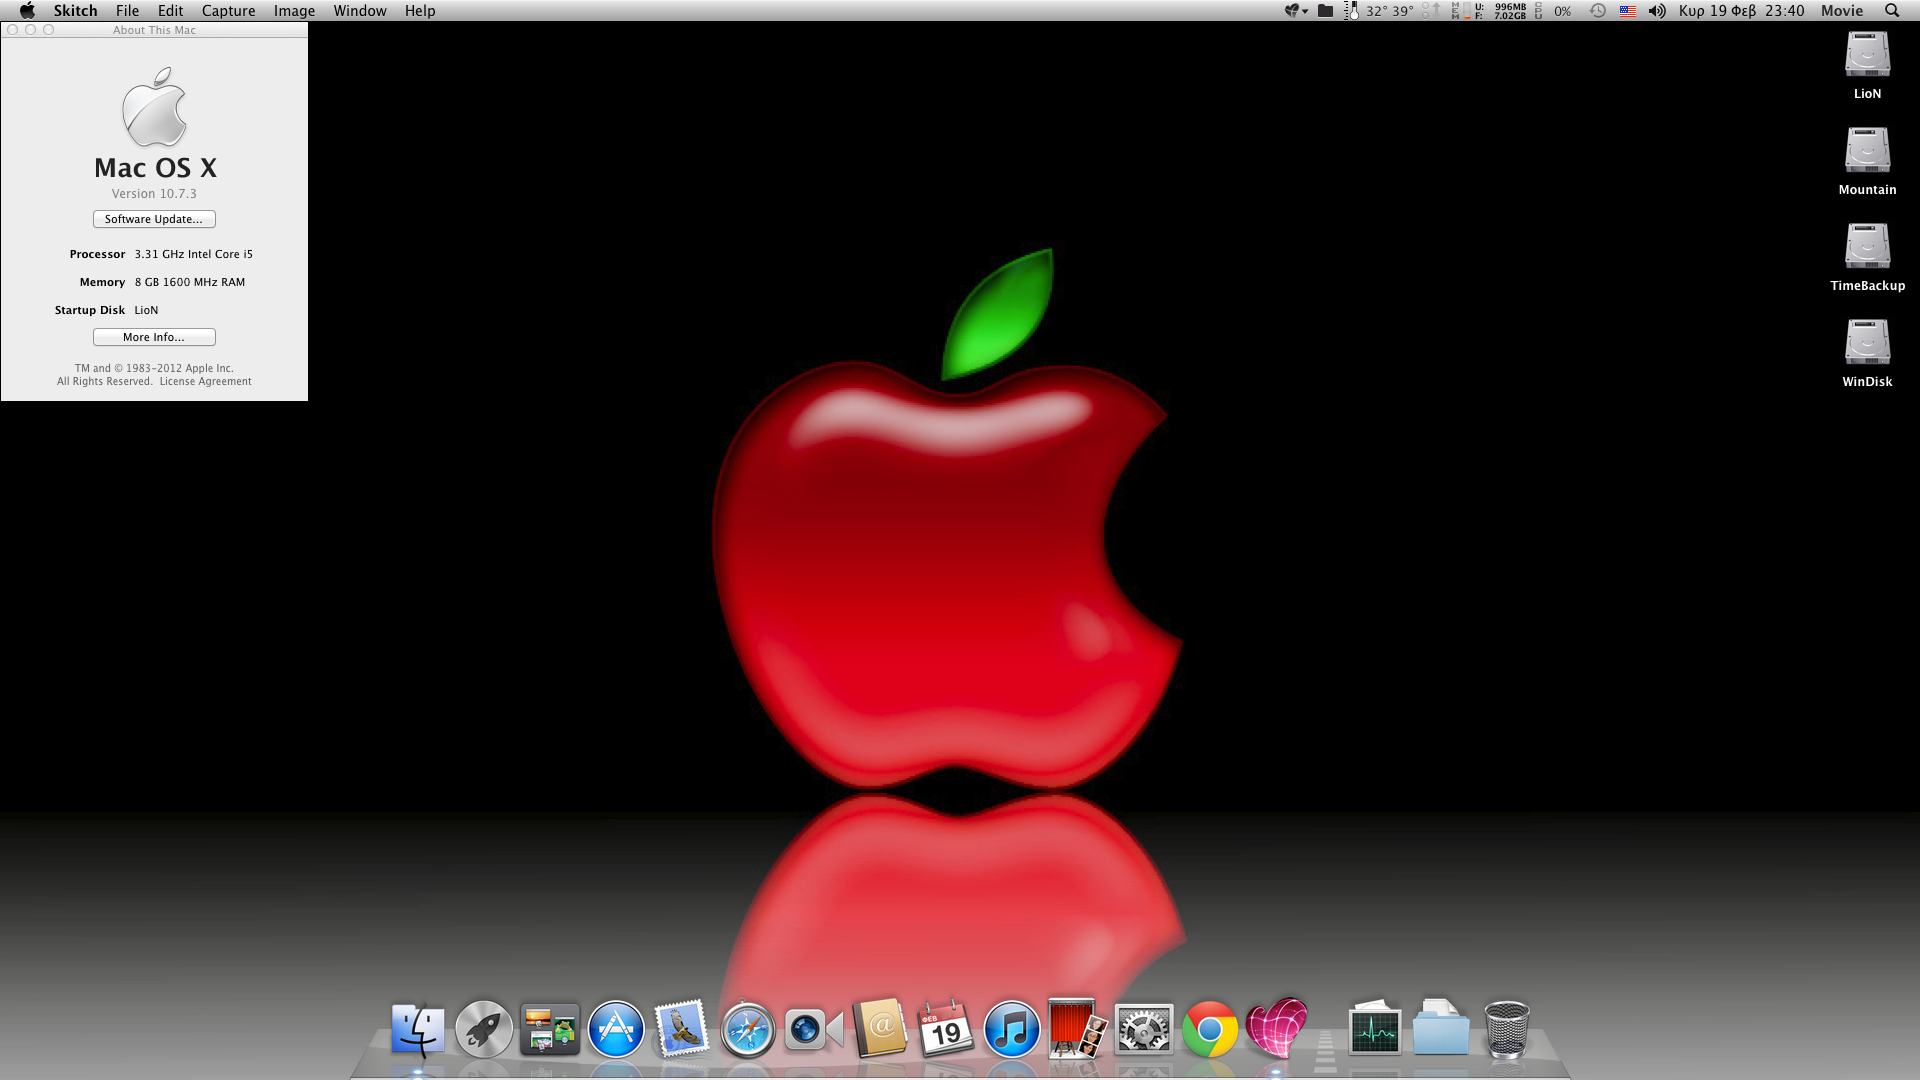Screen dimensions: 1920x1080
Task: Open the License Agreement link
Action: click(x=205, y=381)
